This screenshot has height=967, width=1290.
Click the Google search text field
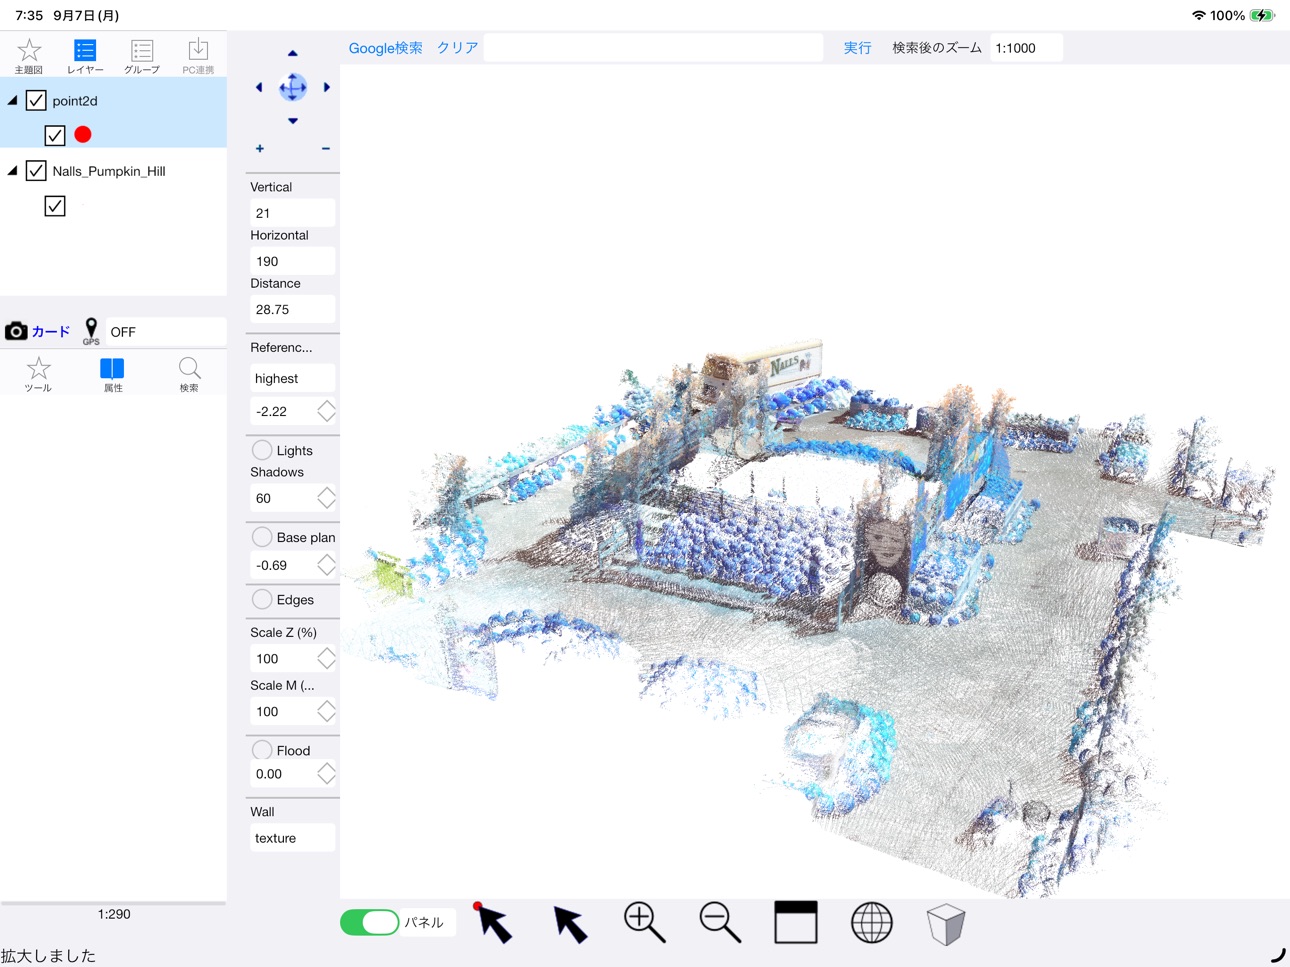[653, 48]
